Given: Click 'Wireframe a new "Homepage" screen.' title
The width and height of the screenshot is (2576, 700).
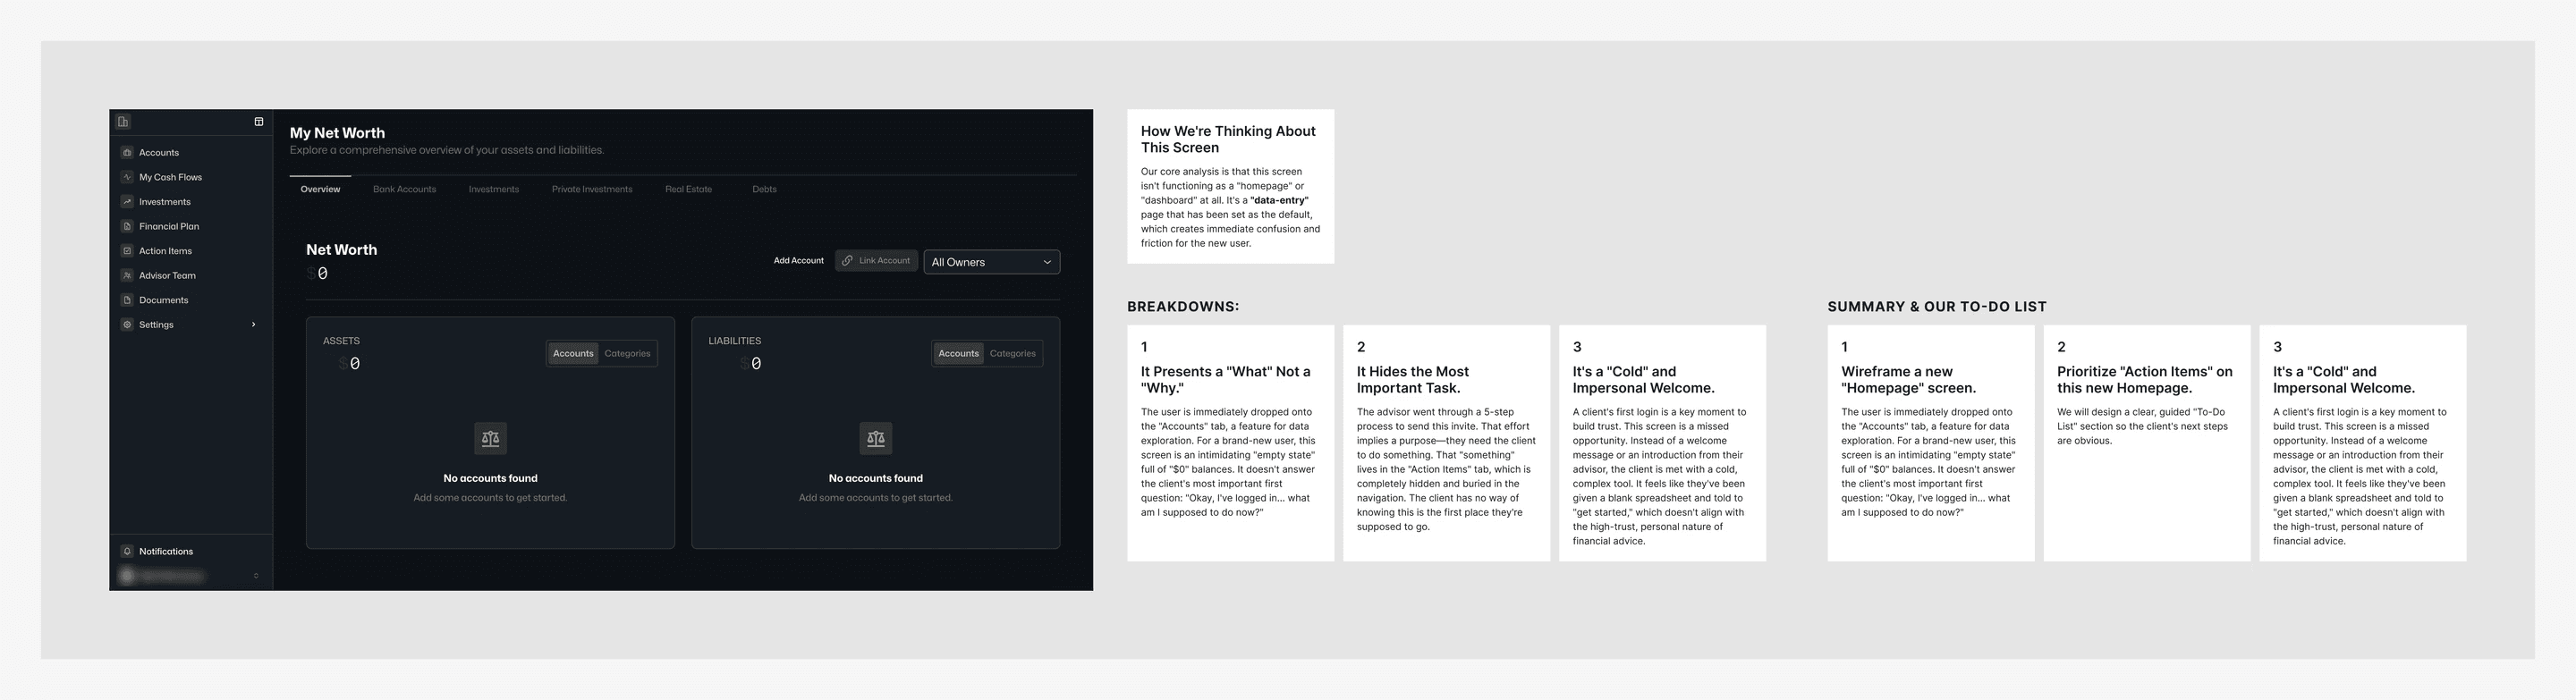Looking at the screenshot, I should point(1908,380).
